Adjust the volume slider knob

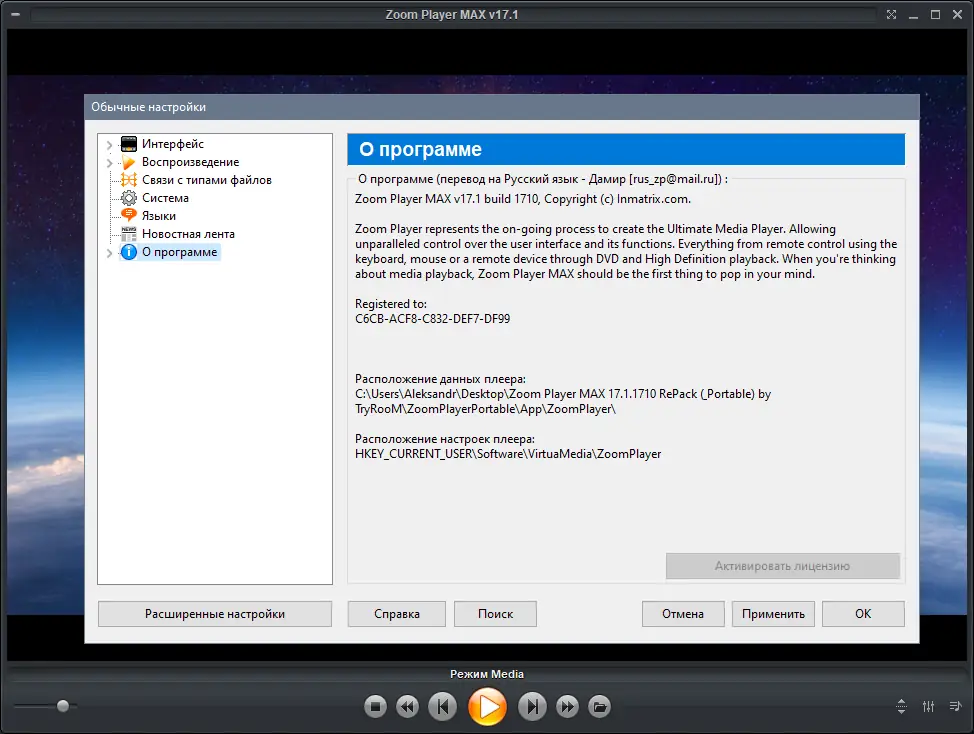(x=63, y=706)
